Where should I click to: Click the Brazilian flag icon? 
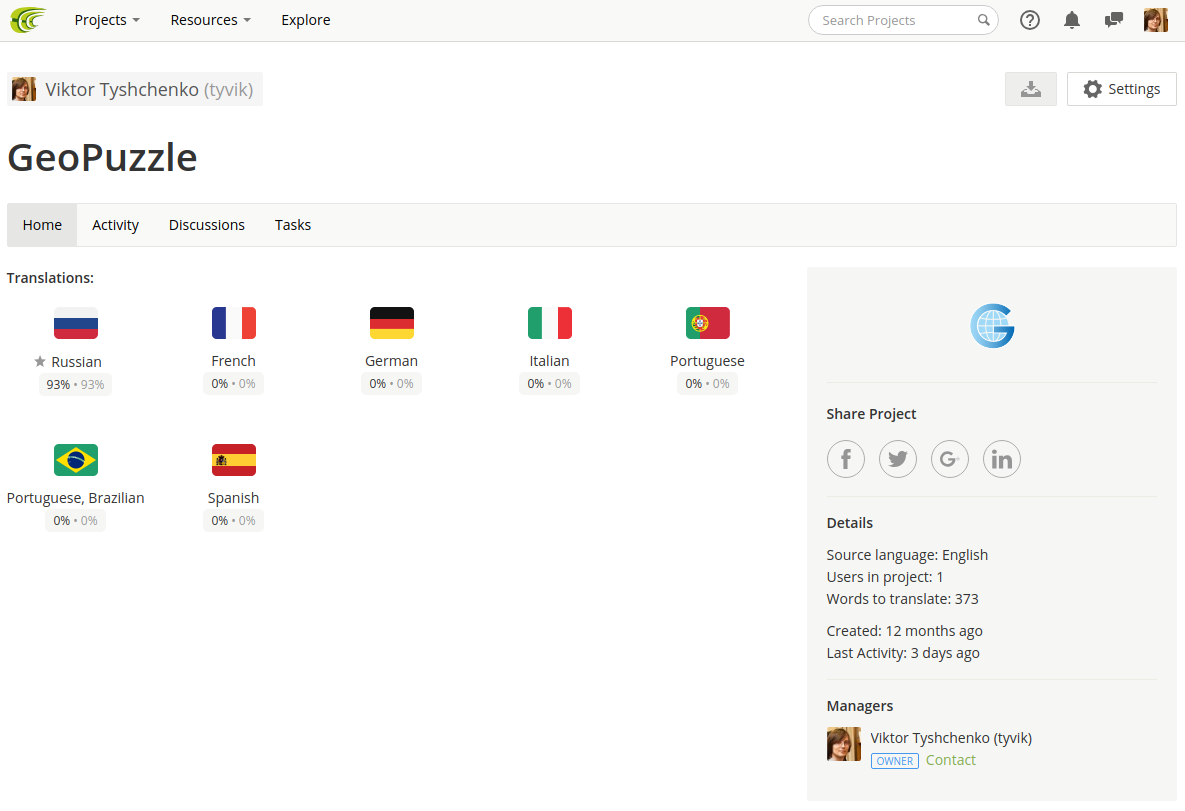(x=76, y=460)
